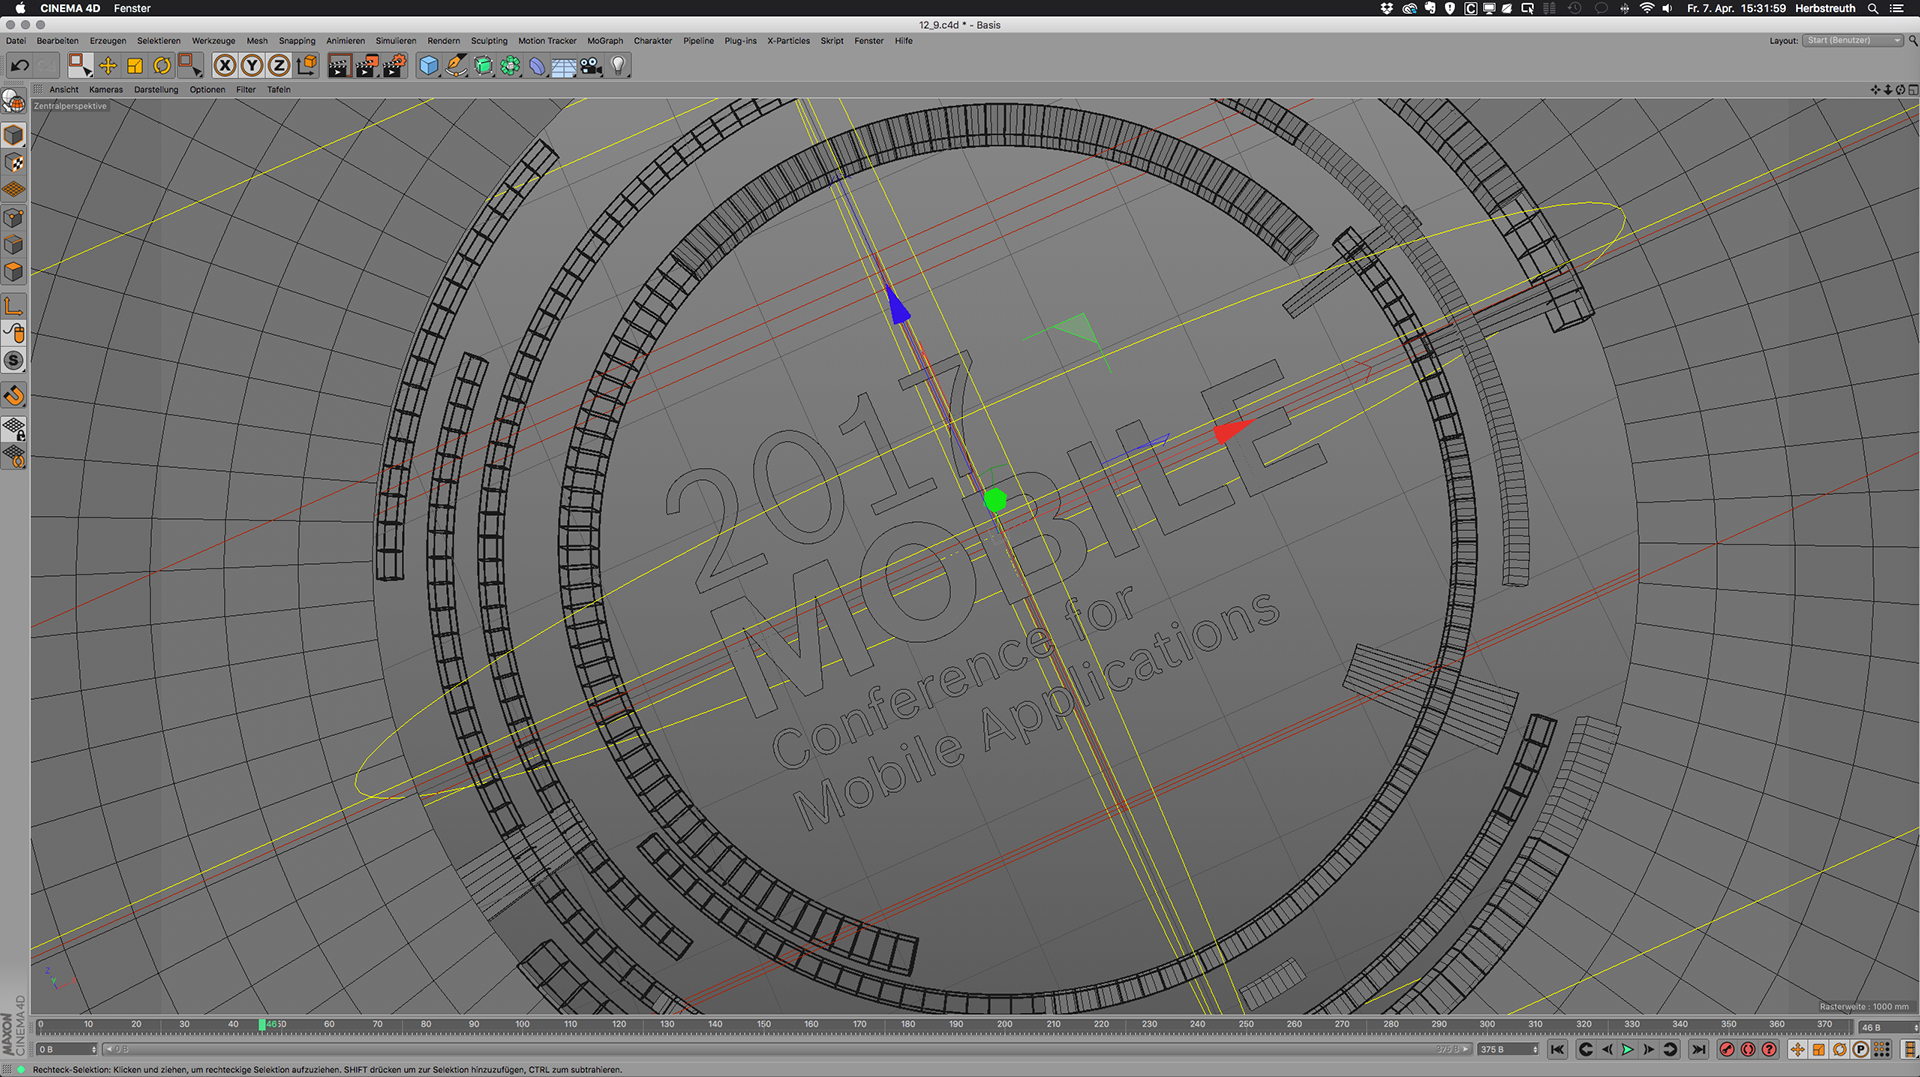
Task: Switch to polygons mode
Action: (14, 271)
